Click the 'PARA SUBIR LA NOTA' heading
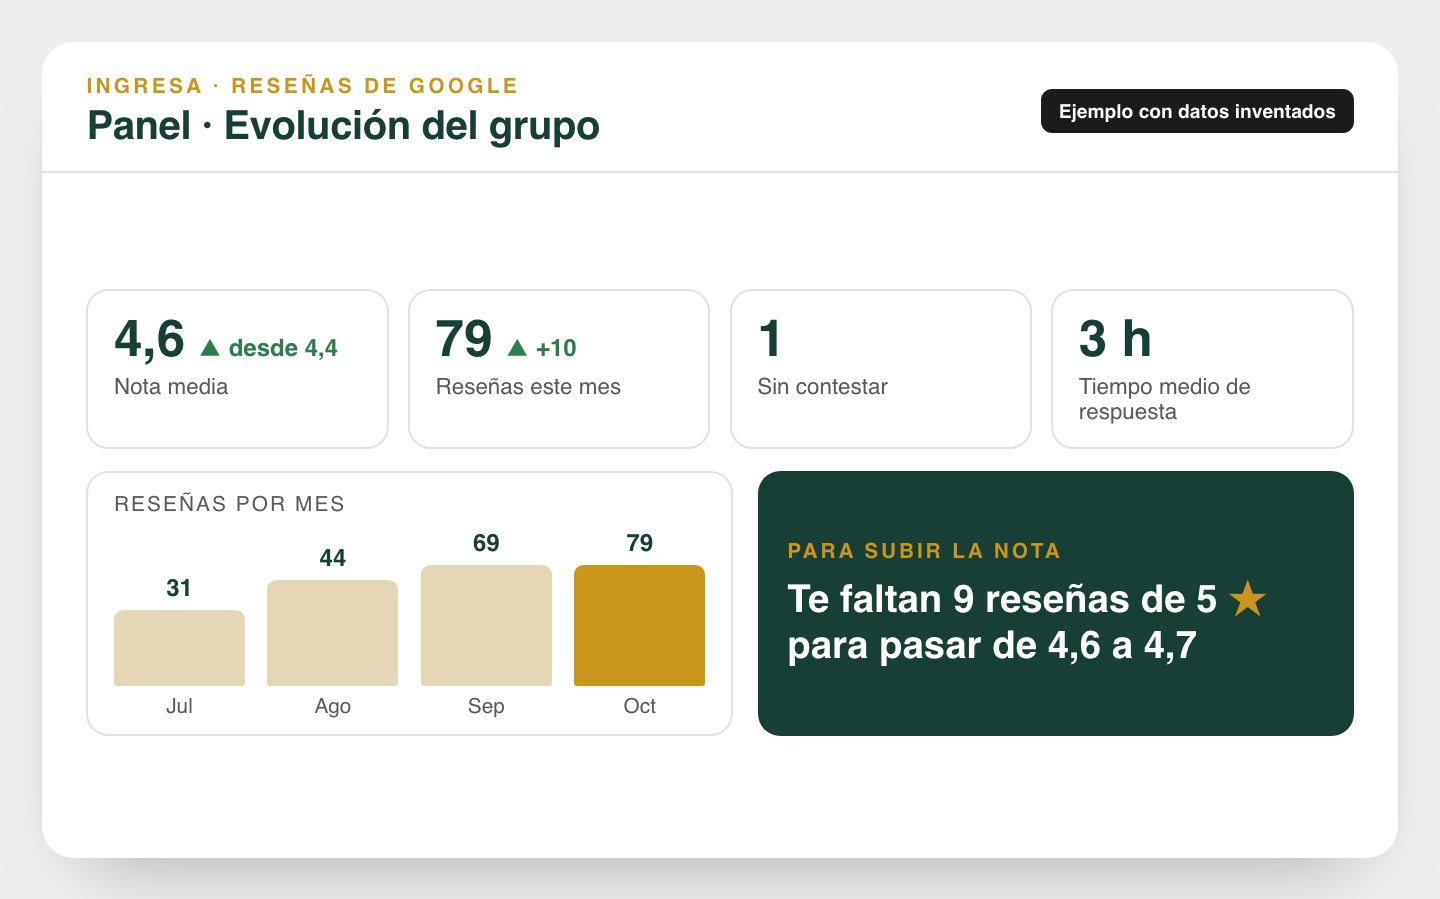The height and width of the screenshot is (899, 1440). [x=924, y=551]
